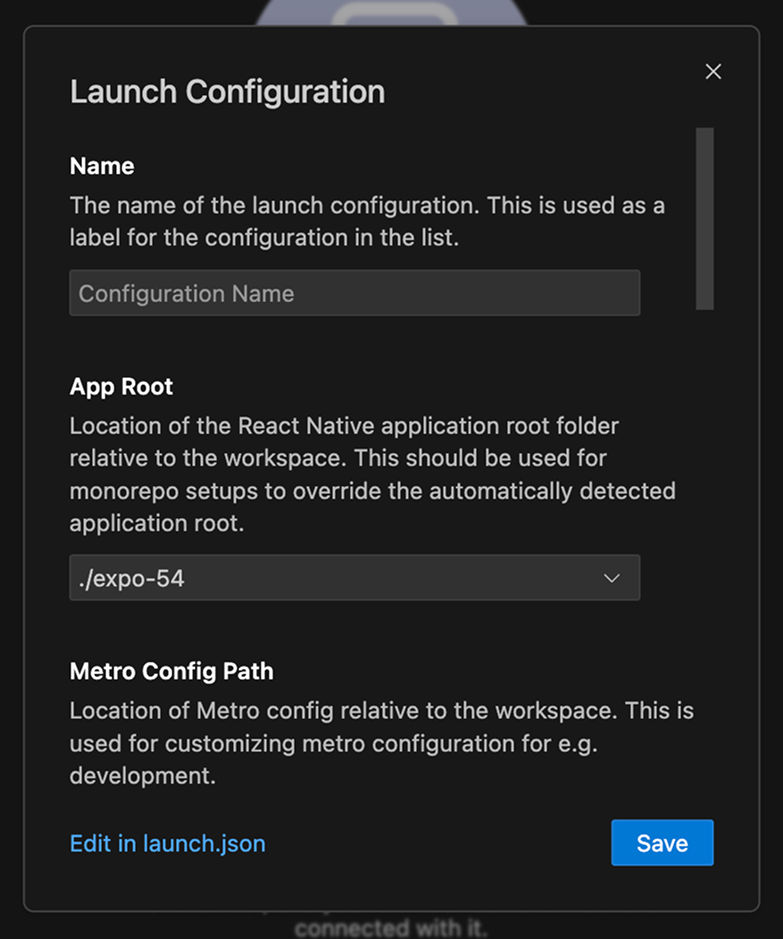This screenshot has height=939, width=783.
Task: Click the Name section heading
Action: 102,166
